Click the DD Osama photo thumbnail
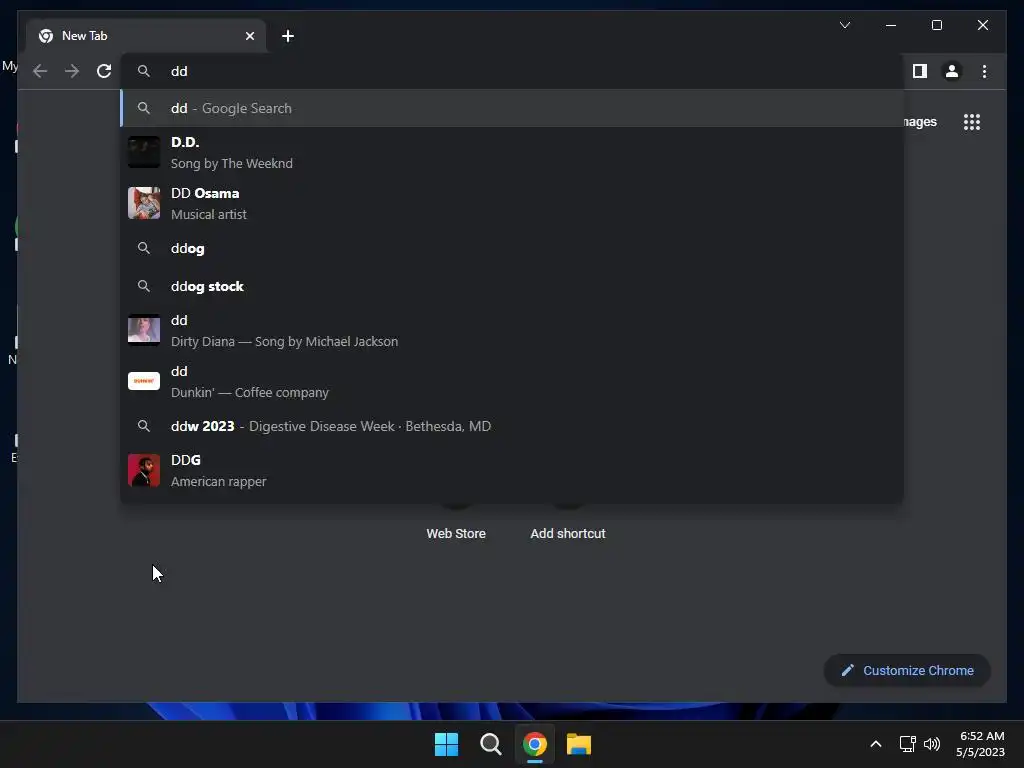Viewport: 1024px width, 768px height. click(144, 203)
